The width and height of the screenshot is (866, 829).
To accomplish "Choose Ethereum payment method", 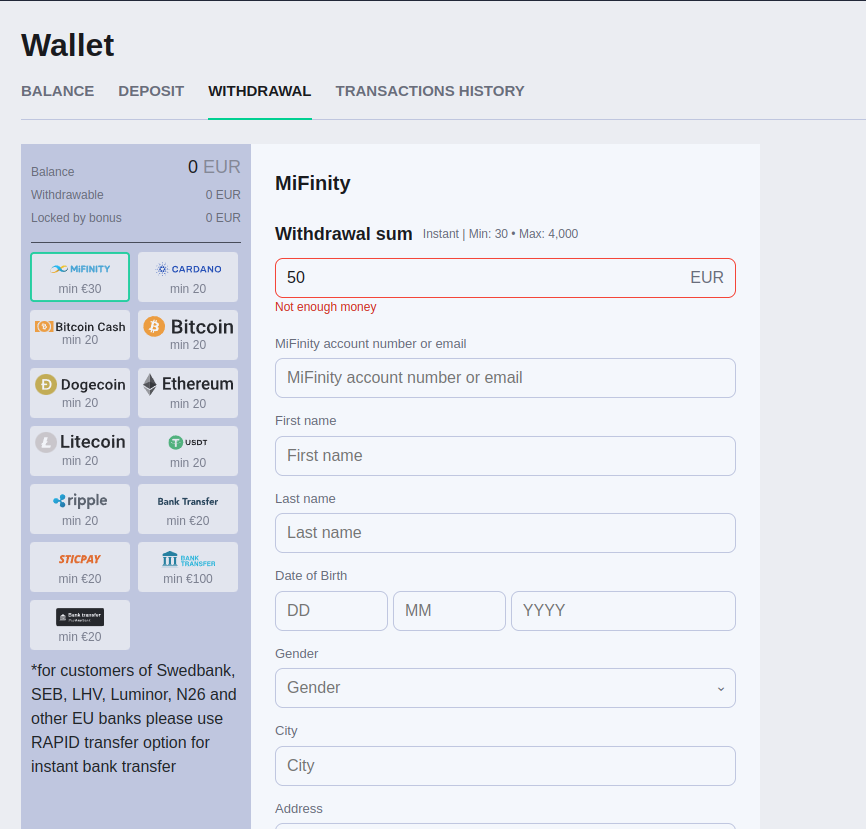I will [x=188, y=393].
